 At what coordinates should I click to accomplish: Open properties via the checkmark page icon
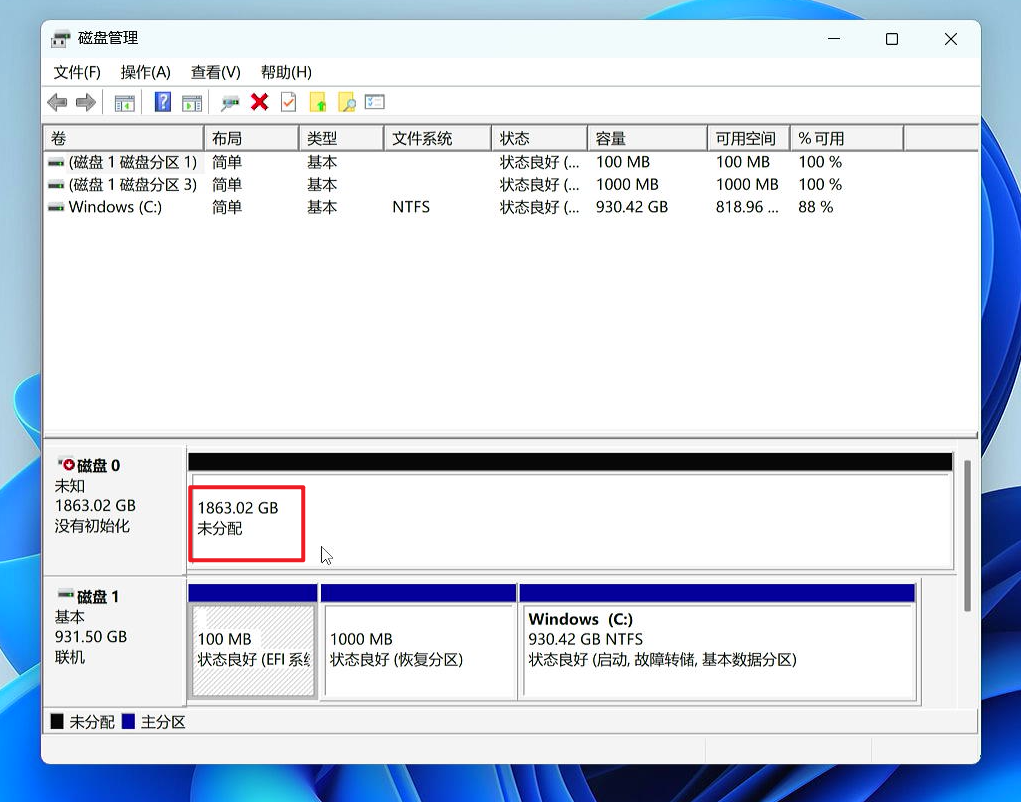click(288, 102)
